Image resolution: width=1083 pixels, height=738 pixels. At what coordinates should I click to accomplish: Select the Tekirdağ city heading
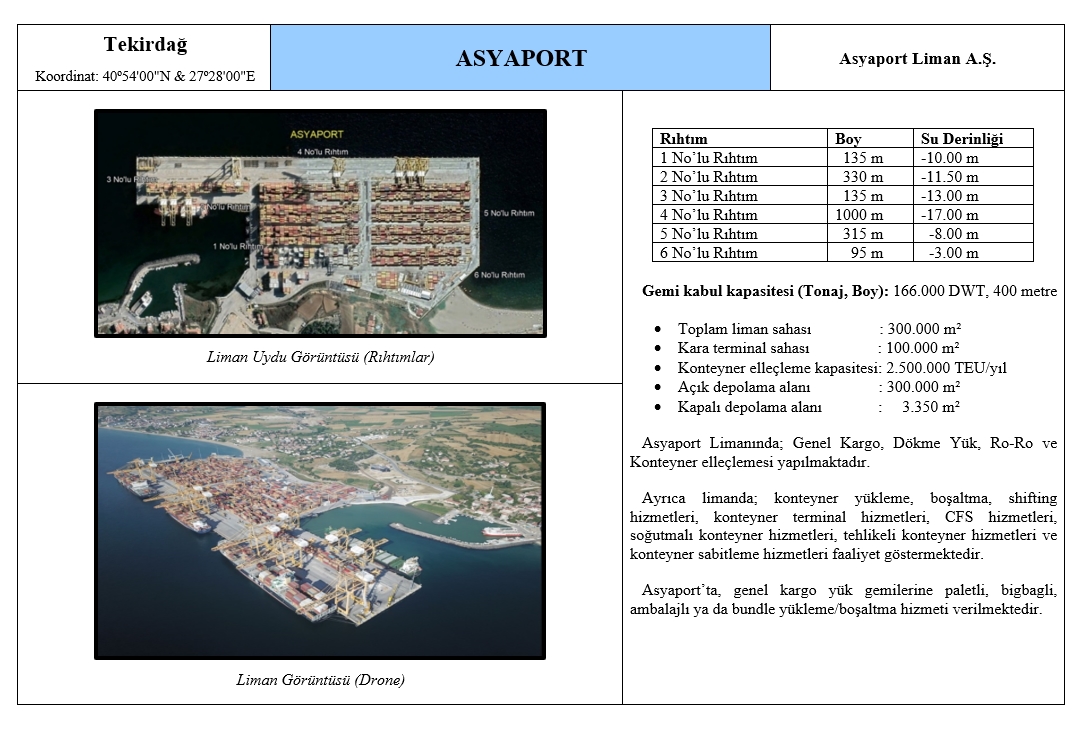pyautogui.click(x=145, y=44)
